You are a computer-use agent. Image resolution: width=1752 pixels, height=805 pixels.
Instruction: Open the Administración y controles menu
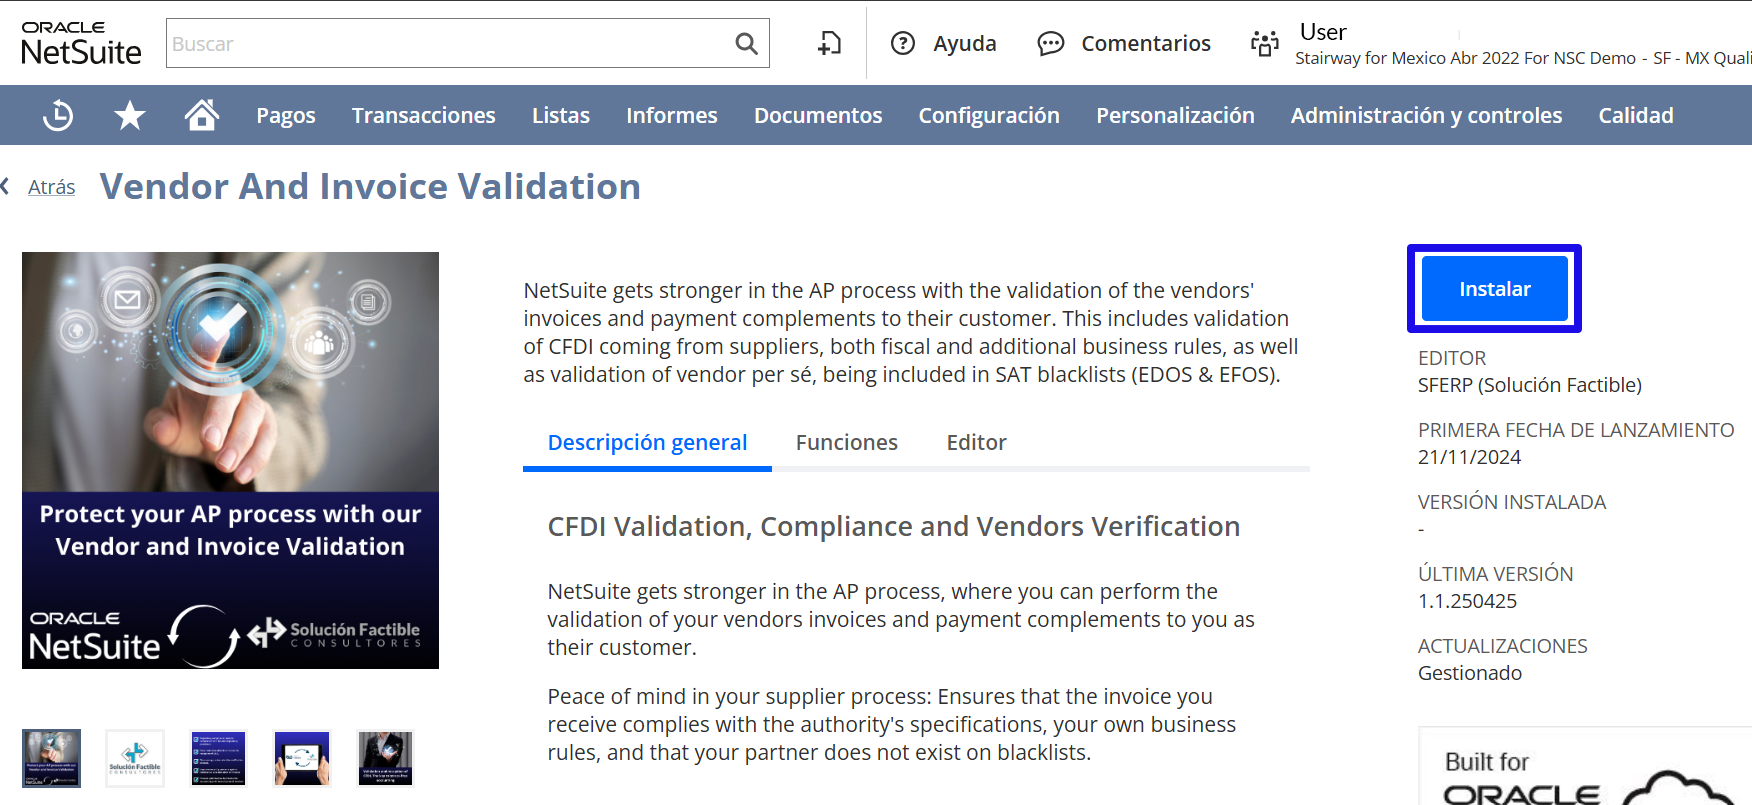pyautogui.click(x=1426, y=116)
